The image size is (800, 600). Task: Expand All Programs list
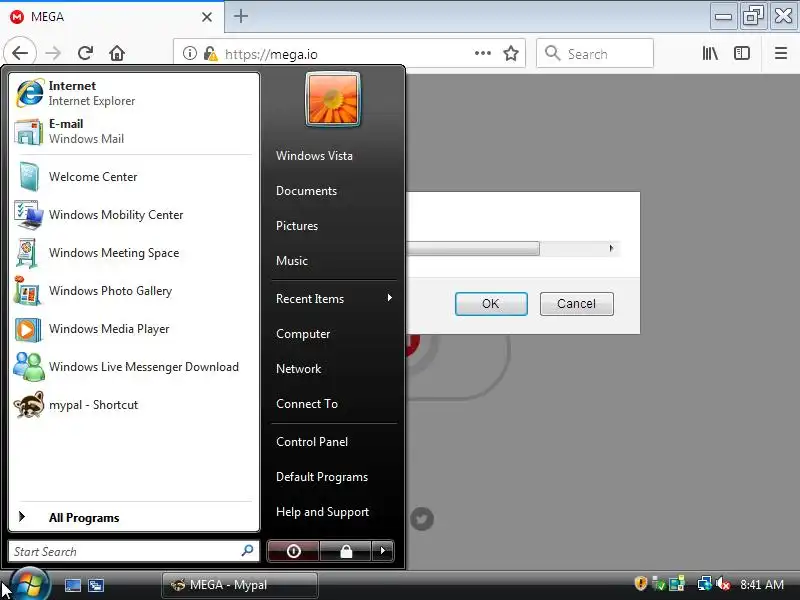point(134,517)
